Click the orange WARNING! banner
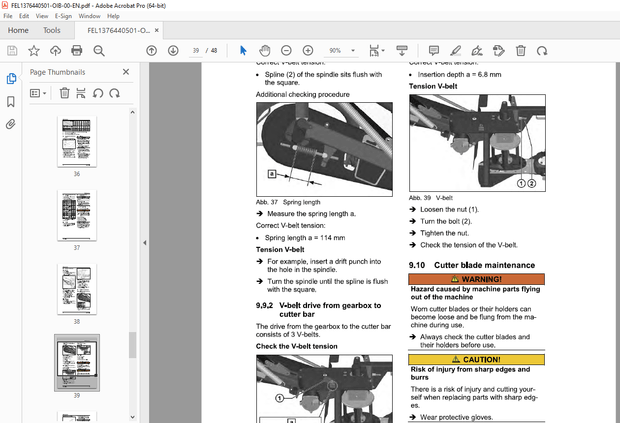Viewport: 620px width, 423px height. pyautogui.click(x=476, y=279)
